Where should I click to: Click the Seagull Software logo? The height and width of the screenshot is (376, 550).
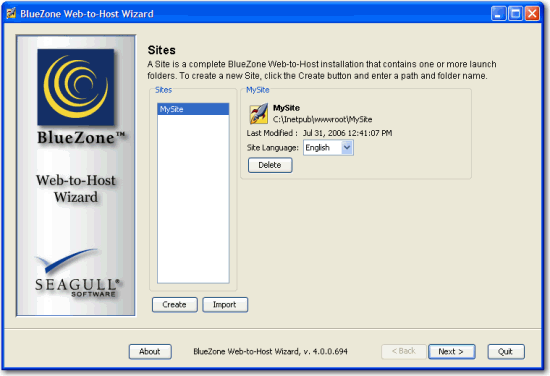pyautogui.click(x=77, y=273)
